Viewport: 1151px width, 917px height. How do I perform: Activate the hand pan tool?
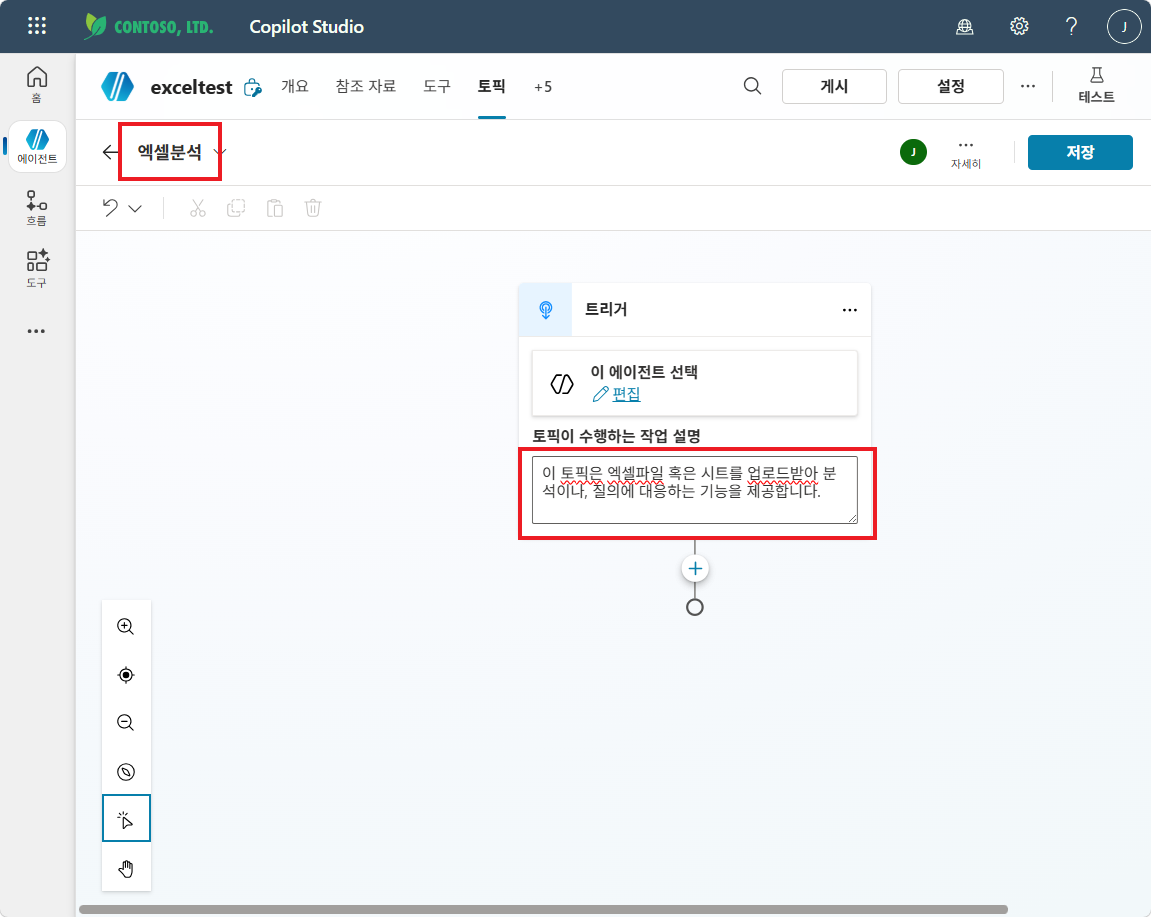[126, 869]
